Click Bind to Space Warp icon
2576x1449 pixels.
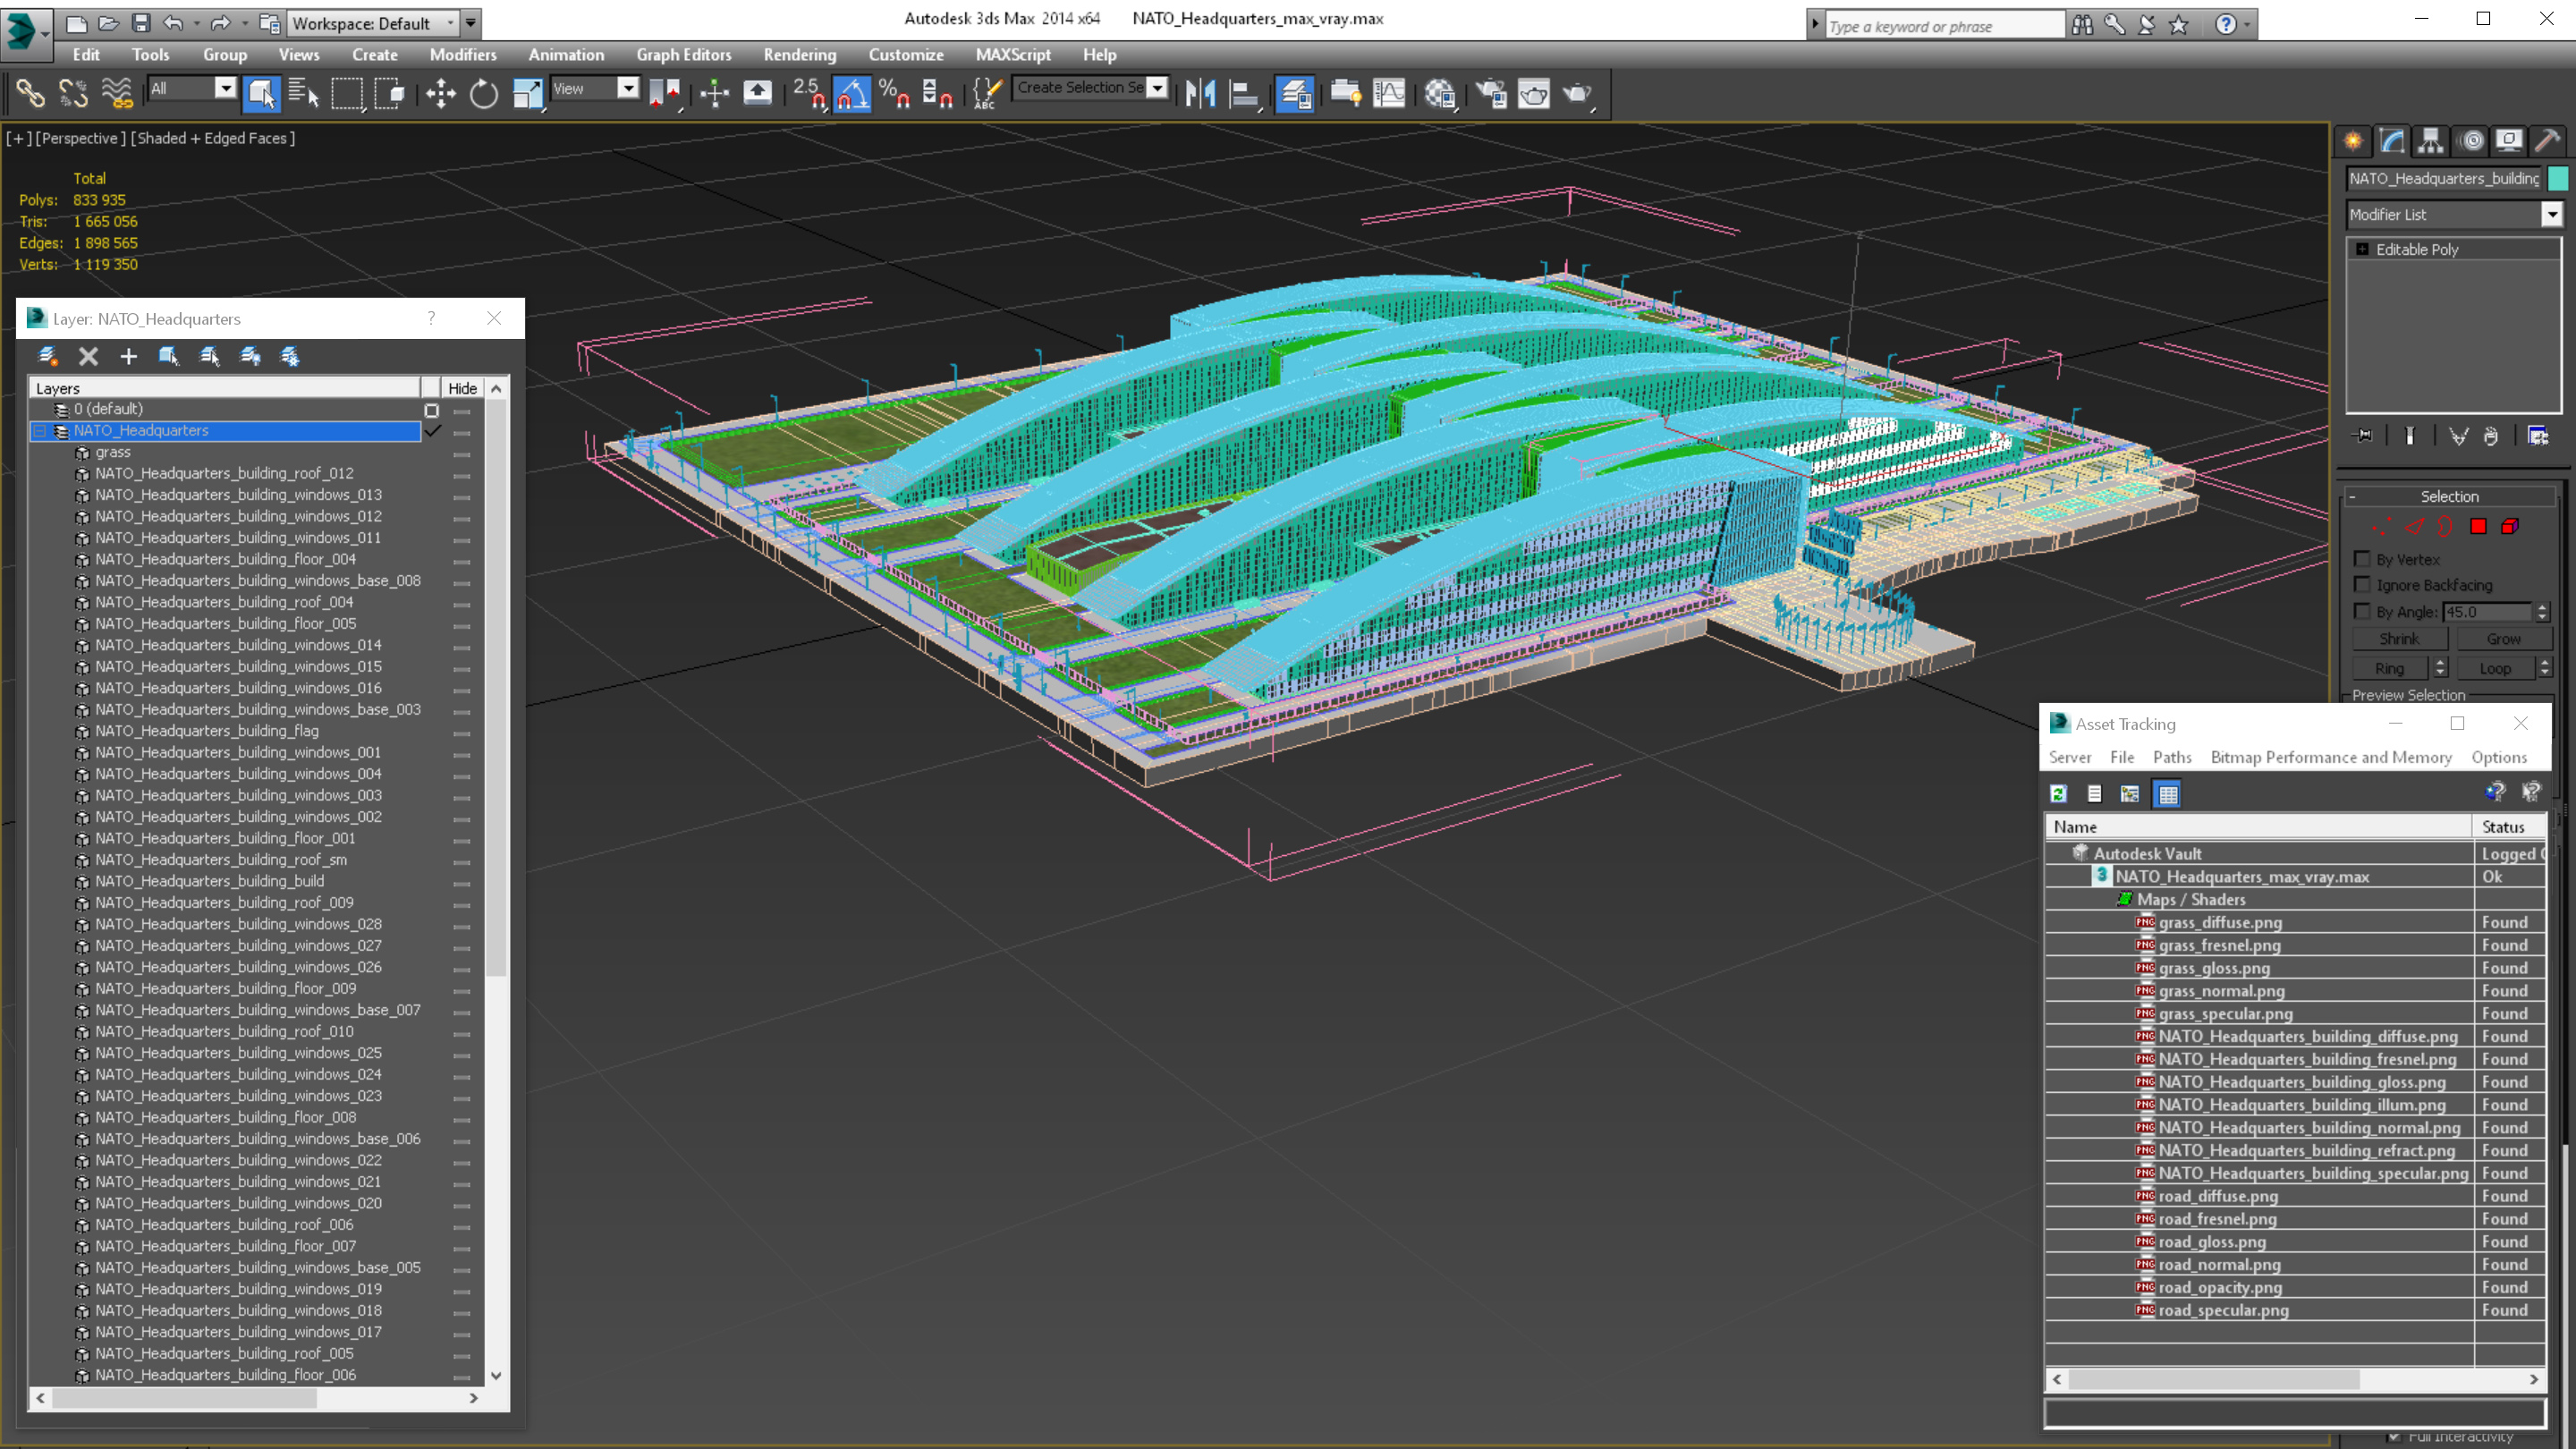(x=117, y=93)
